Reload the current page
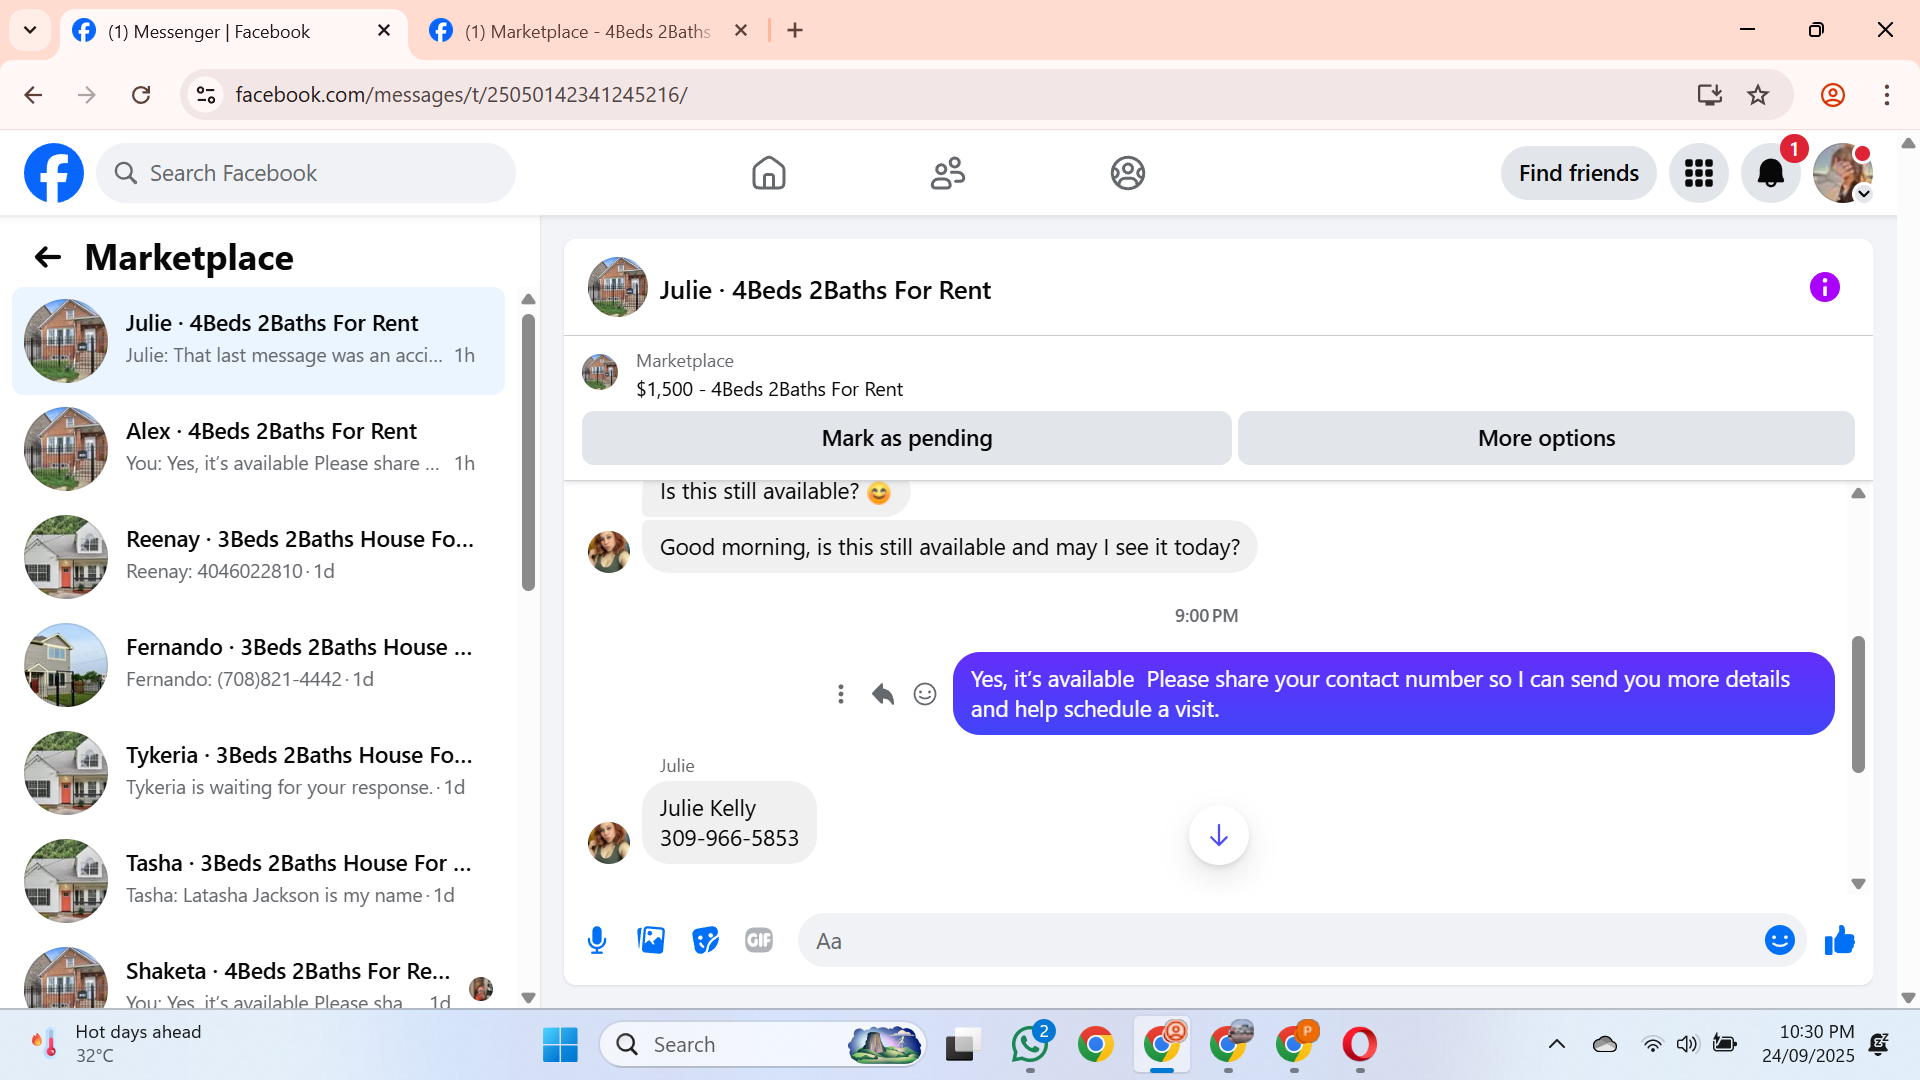1920x1080 pixels. 141,95
